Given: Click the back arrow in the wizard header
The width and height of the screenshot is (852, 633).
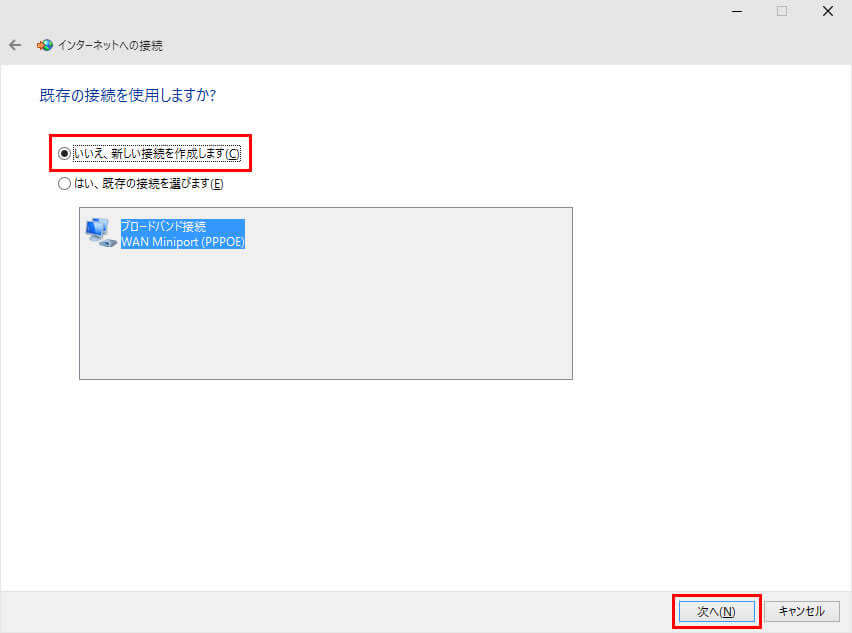Looking at the screenshot, I should click(x=15, y=45).
